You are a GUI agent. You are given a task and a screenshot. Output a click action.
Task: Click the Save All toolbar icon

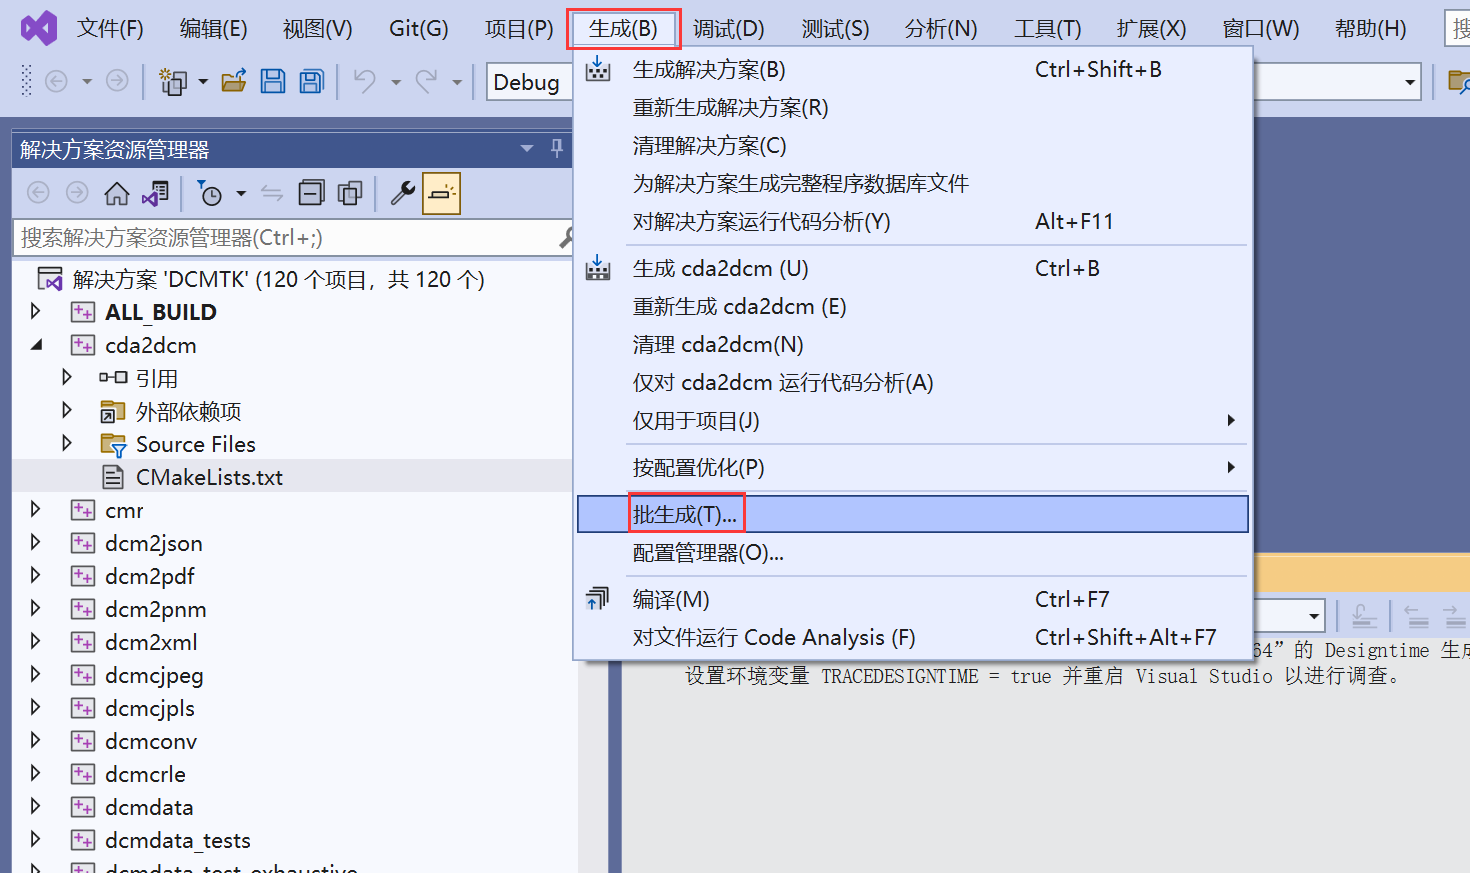[x=312, y=81]
